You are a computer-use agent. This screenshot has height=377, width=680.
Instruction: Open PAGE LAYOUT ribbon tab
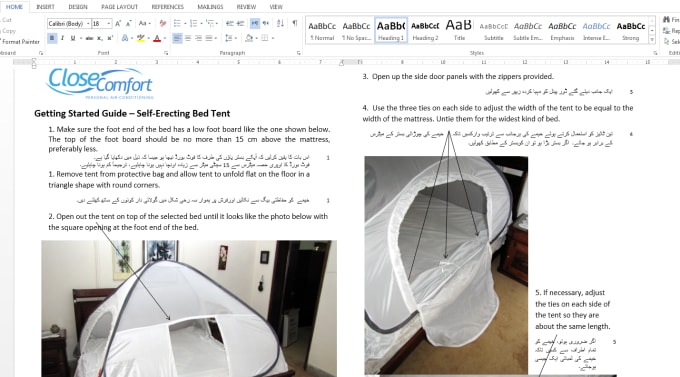click(x=119, y=7)
